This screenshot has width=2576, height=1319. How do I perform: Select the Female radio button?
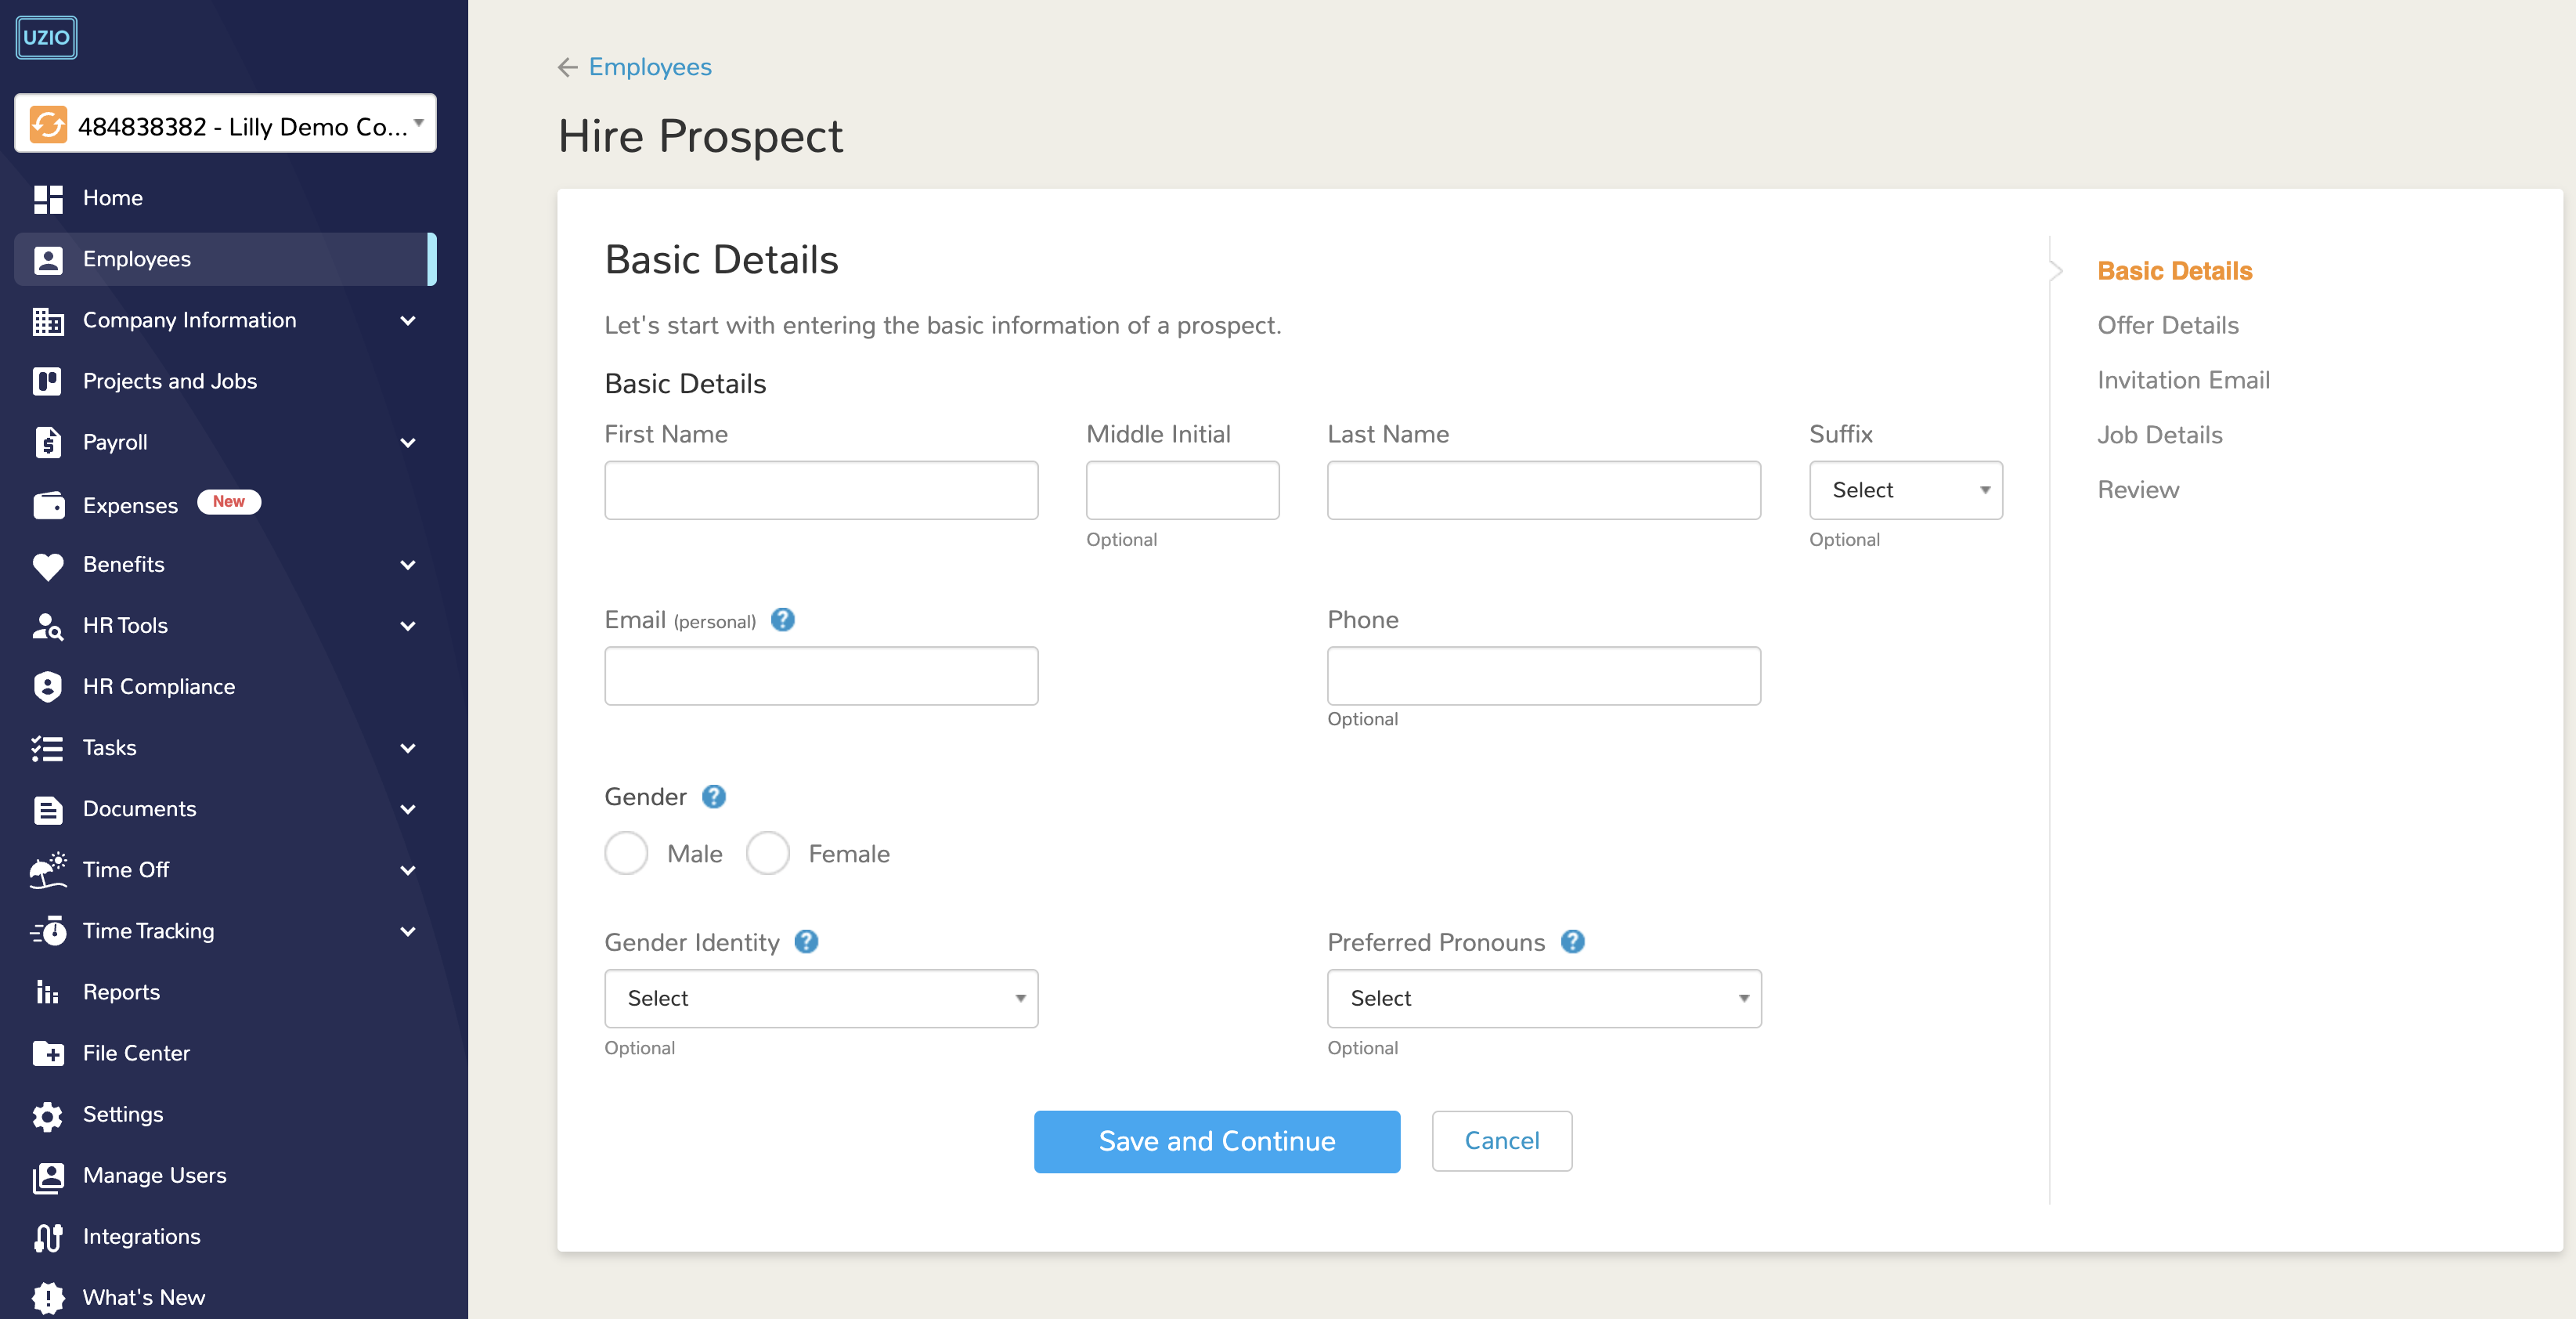pos(768,854)
